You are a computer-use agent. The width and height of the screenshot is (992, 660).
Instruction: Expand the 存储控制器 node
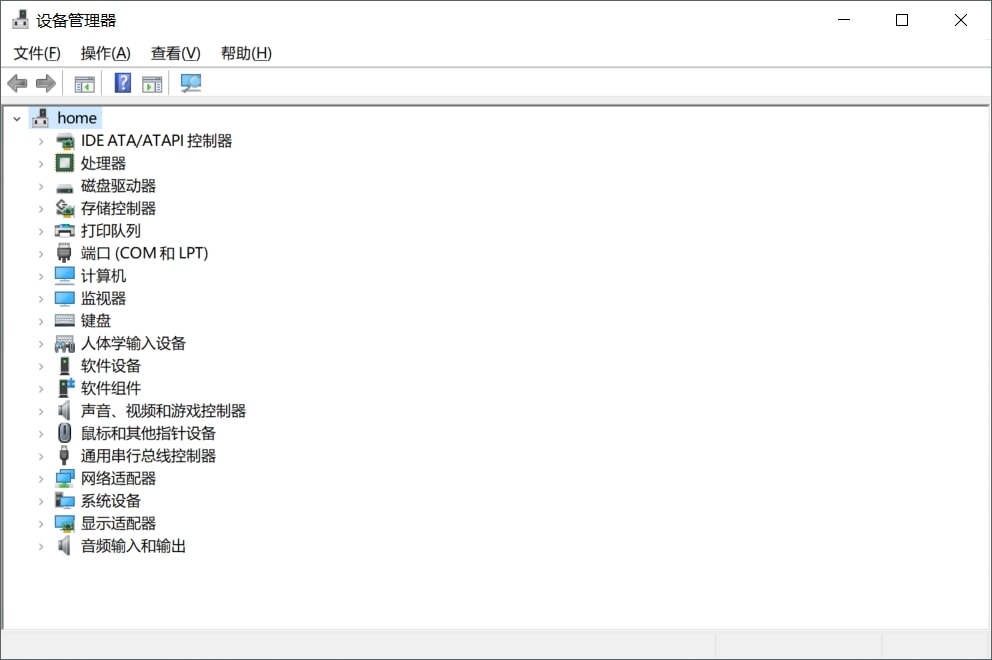point(41,209)
